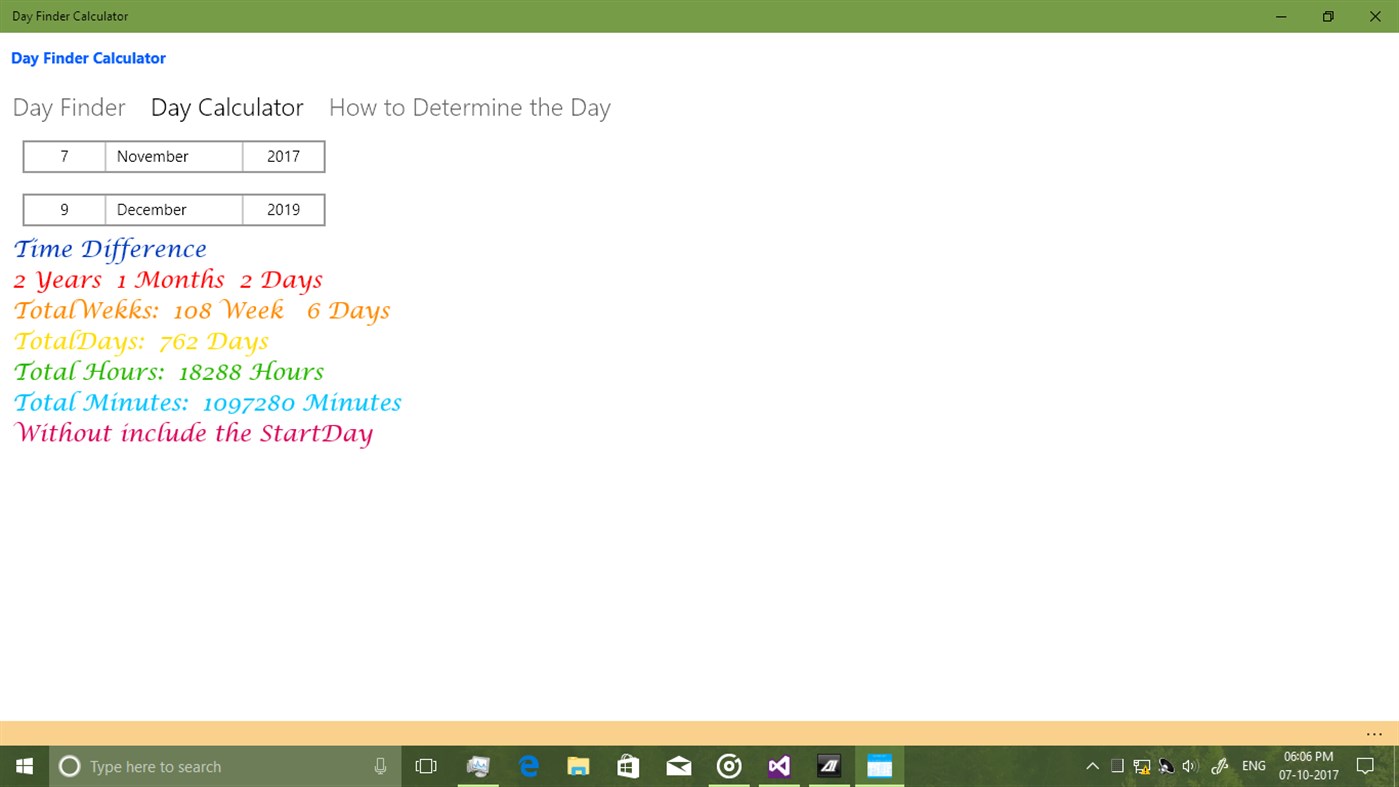Open the see more command bar menu
This screenshot has height=787, width=1399.
click(1373, 733)
